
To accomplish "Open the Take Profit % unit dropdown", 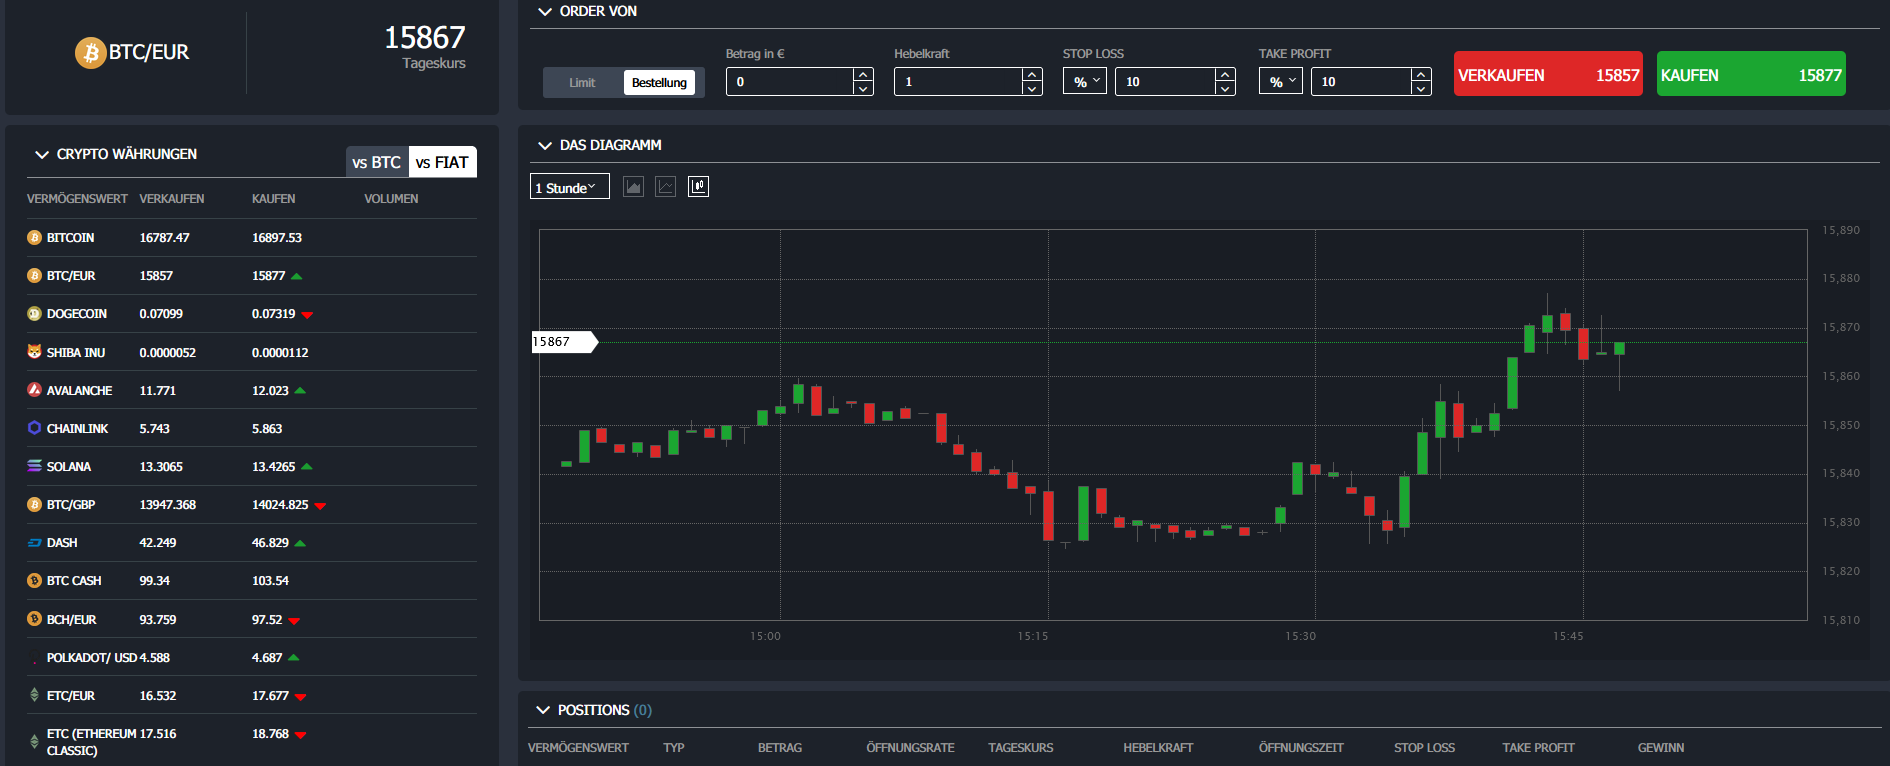I will pos(1281,81).
